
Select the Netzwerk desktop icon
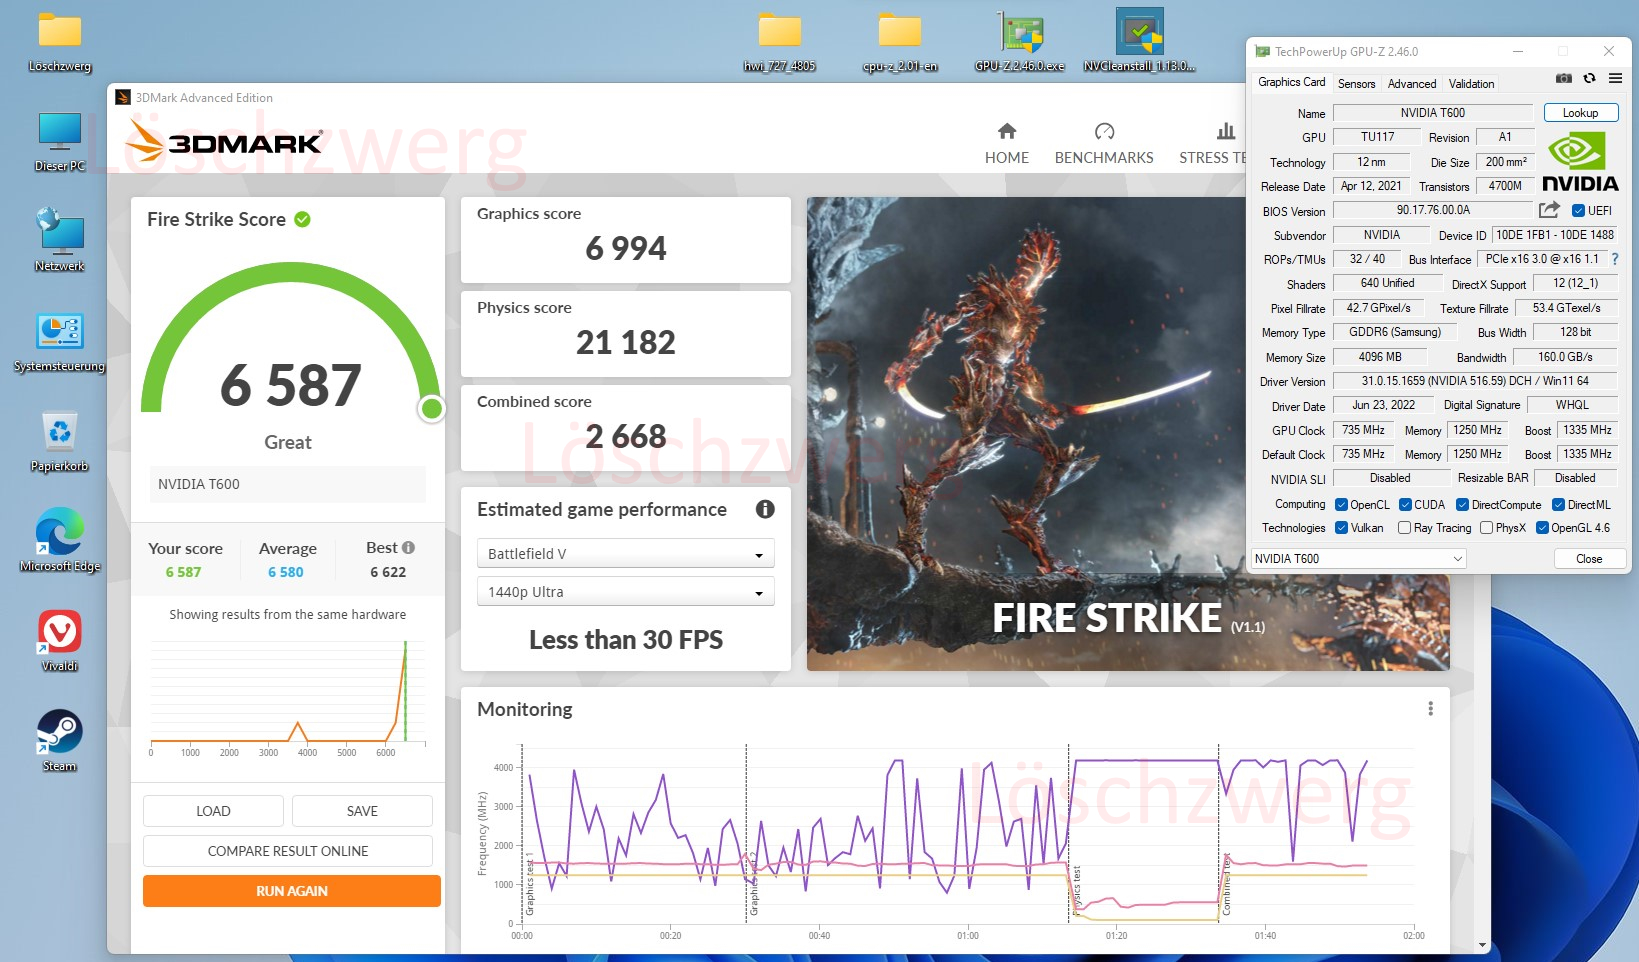[60, 240]
